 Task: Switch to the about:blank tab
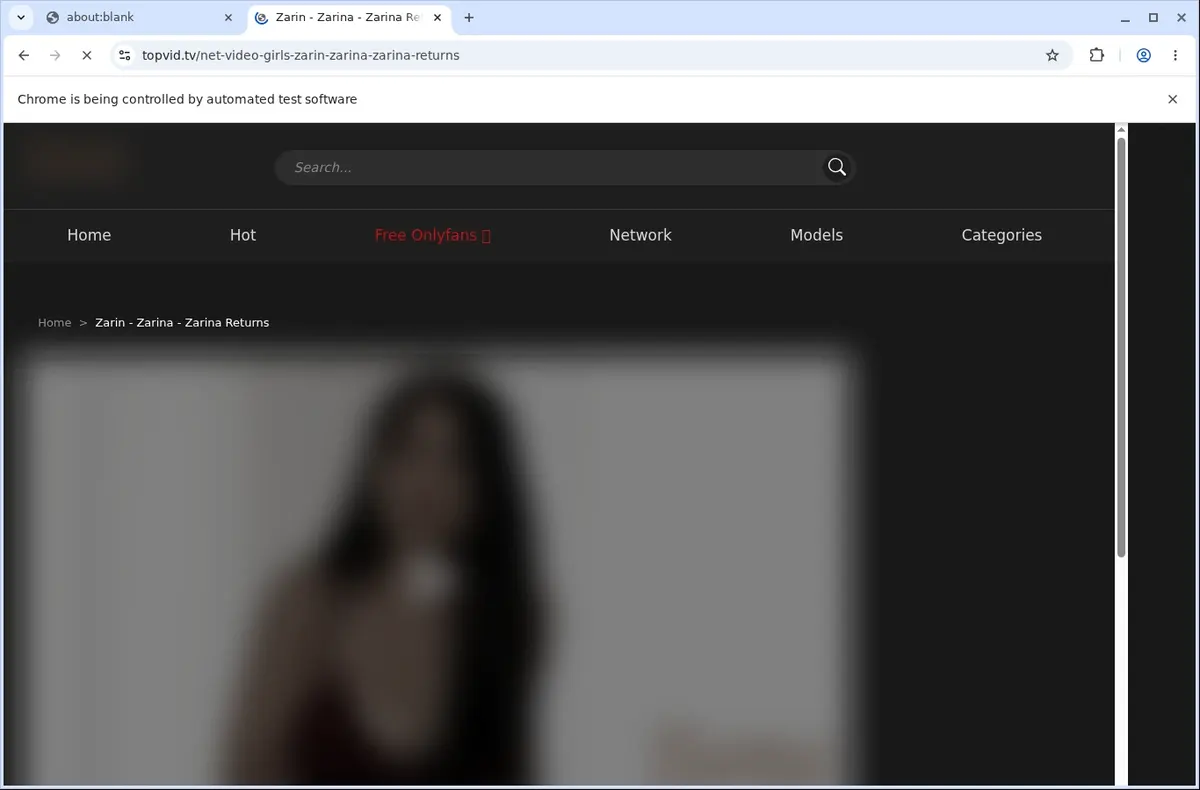tap(140, 17)
